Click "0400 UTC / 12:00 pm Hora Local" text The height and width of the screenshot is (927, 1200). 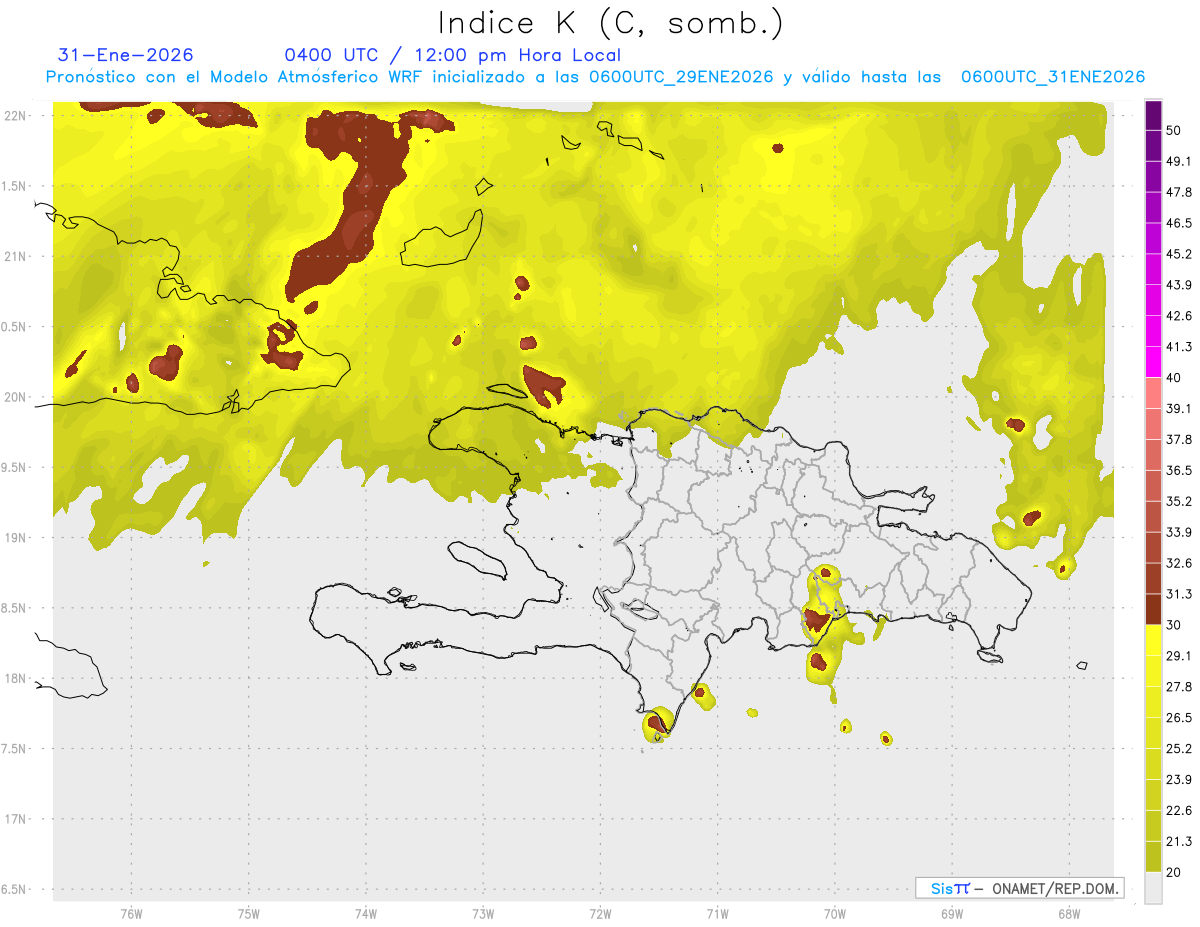453,56
